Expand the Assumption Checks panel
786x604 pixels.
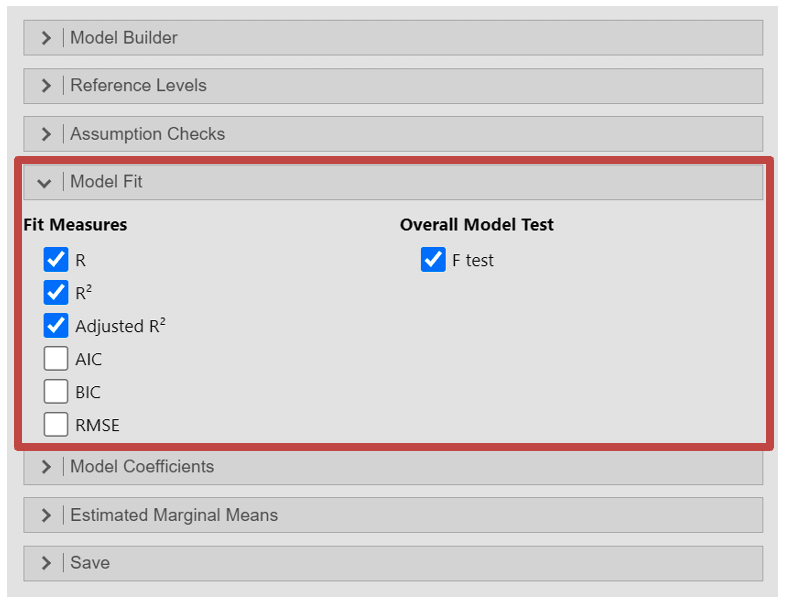pyautogui.click(x=147, y=134)
